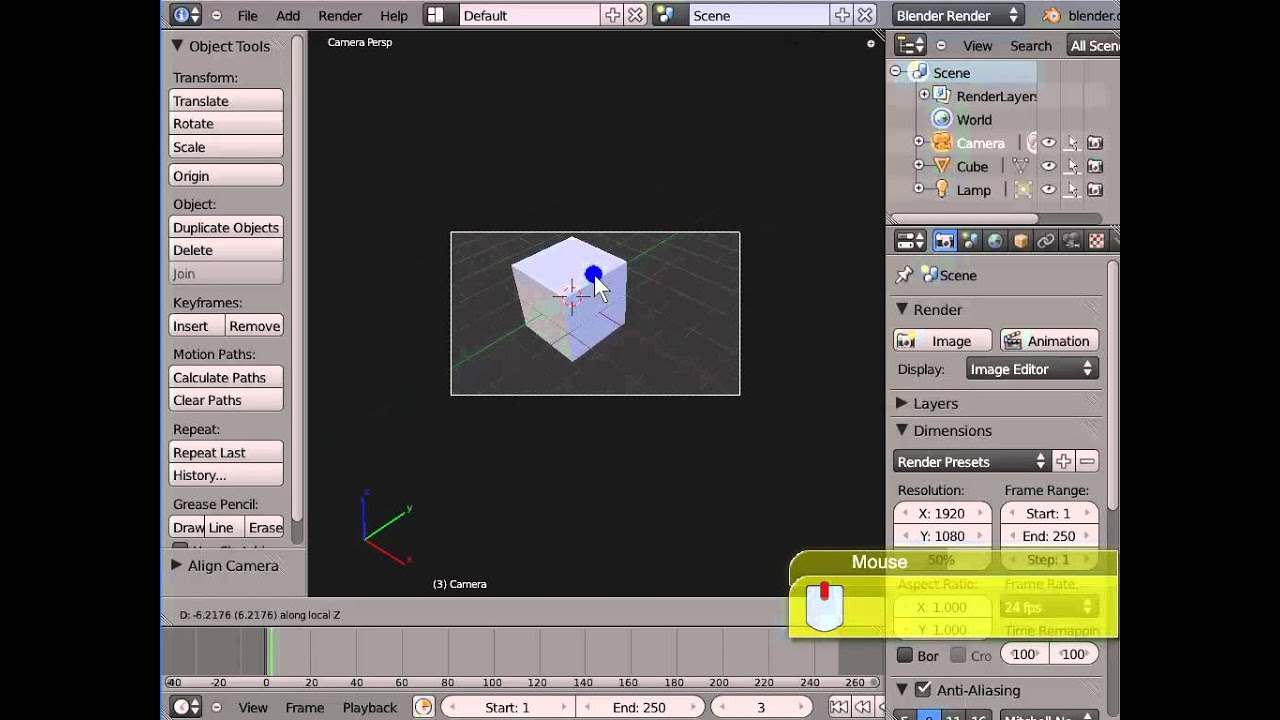Add a render preset with plus

[x=1063, y=461]
